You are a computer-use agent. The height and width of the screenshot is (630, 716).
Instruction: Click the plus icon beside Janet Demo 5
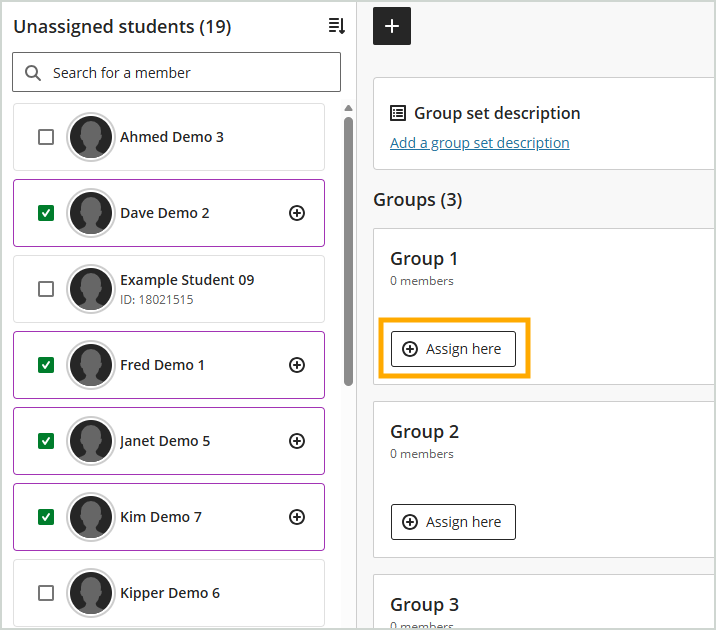pyautogui.click(x=297, y=441)
